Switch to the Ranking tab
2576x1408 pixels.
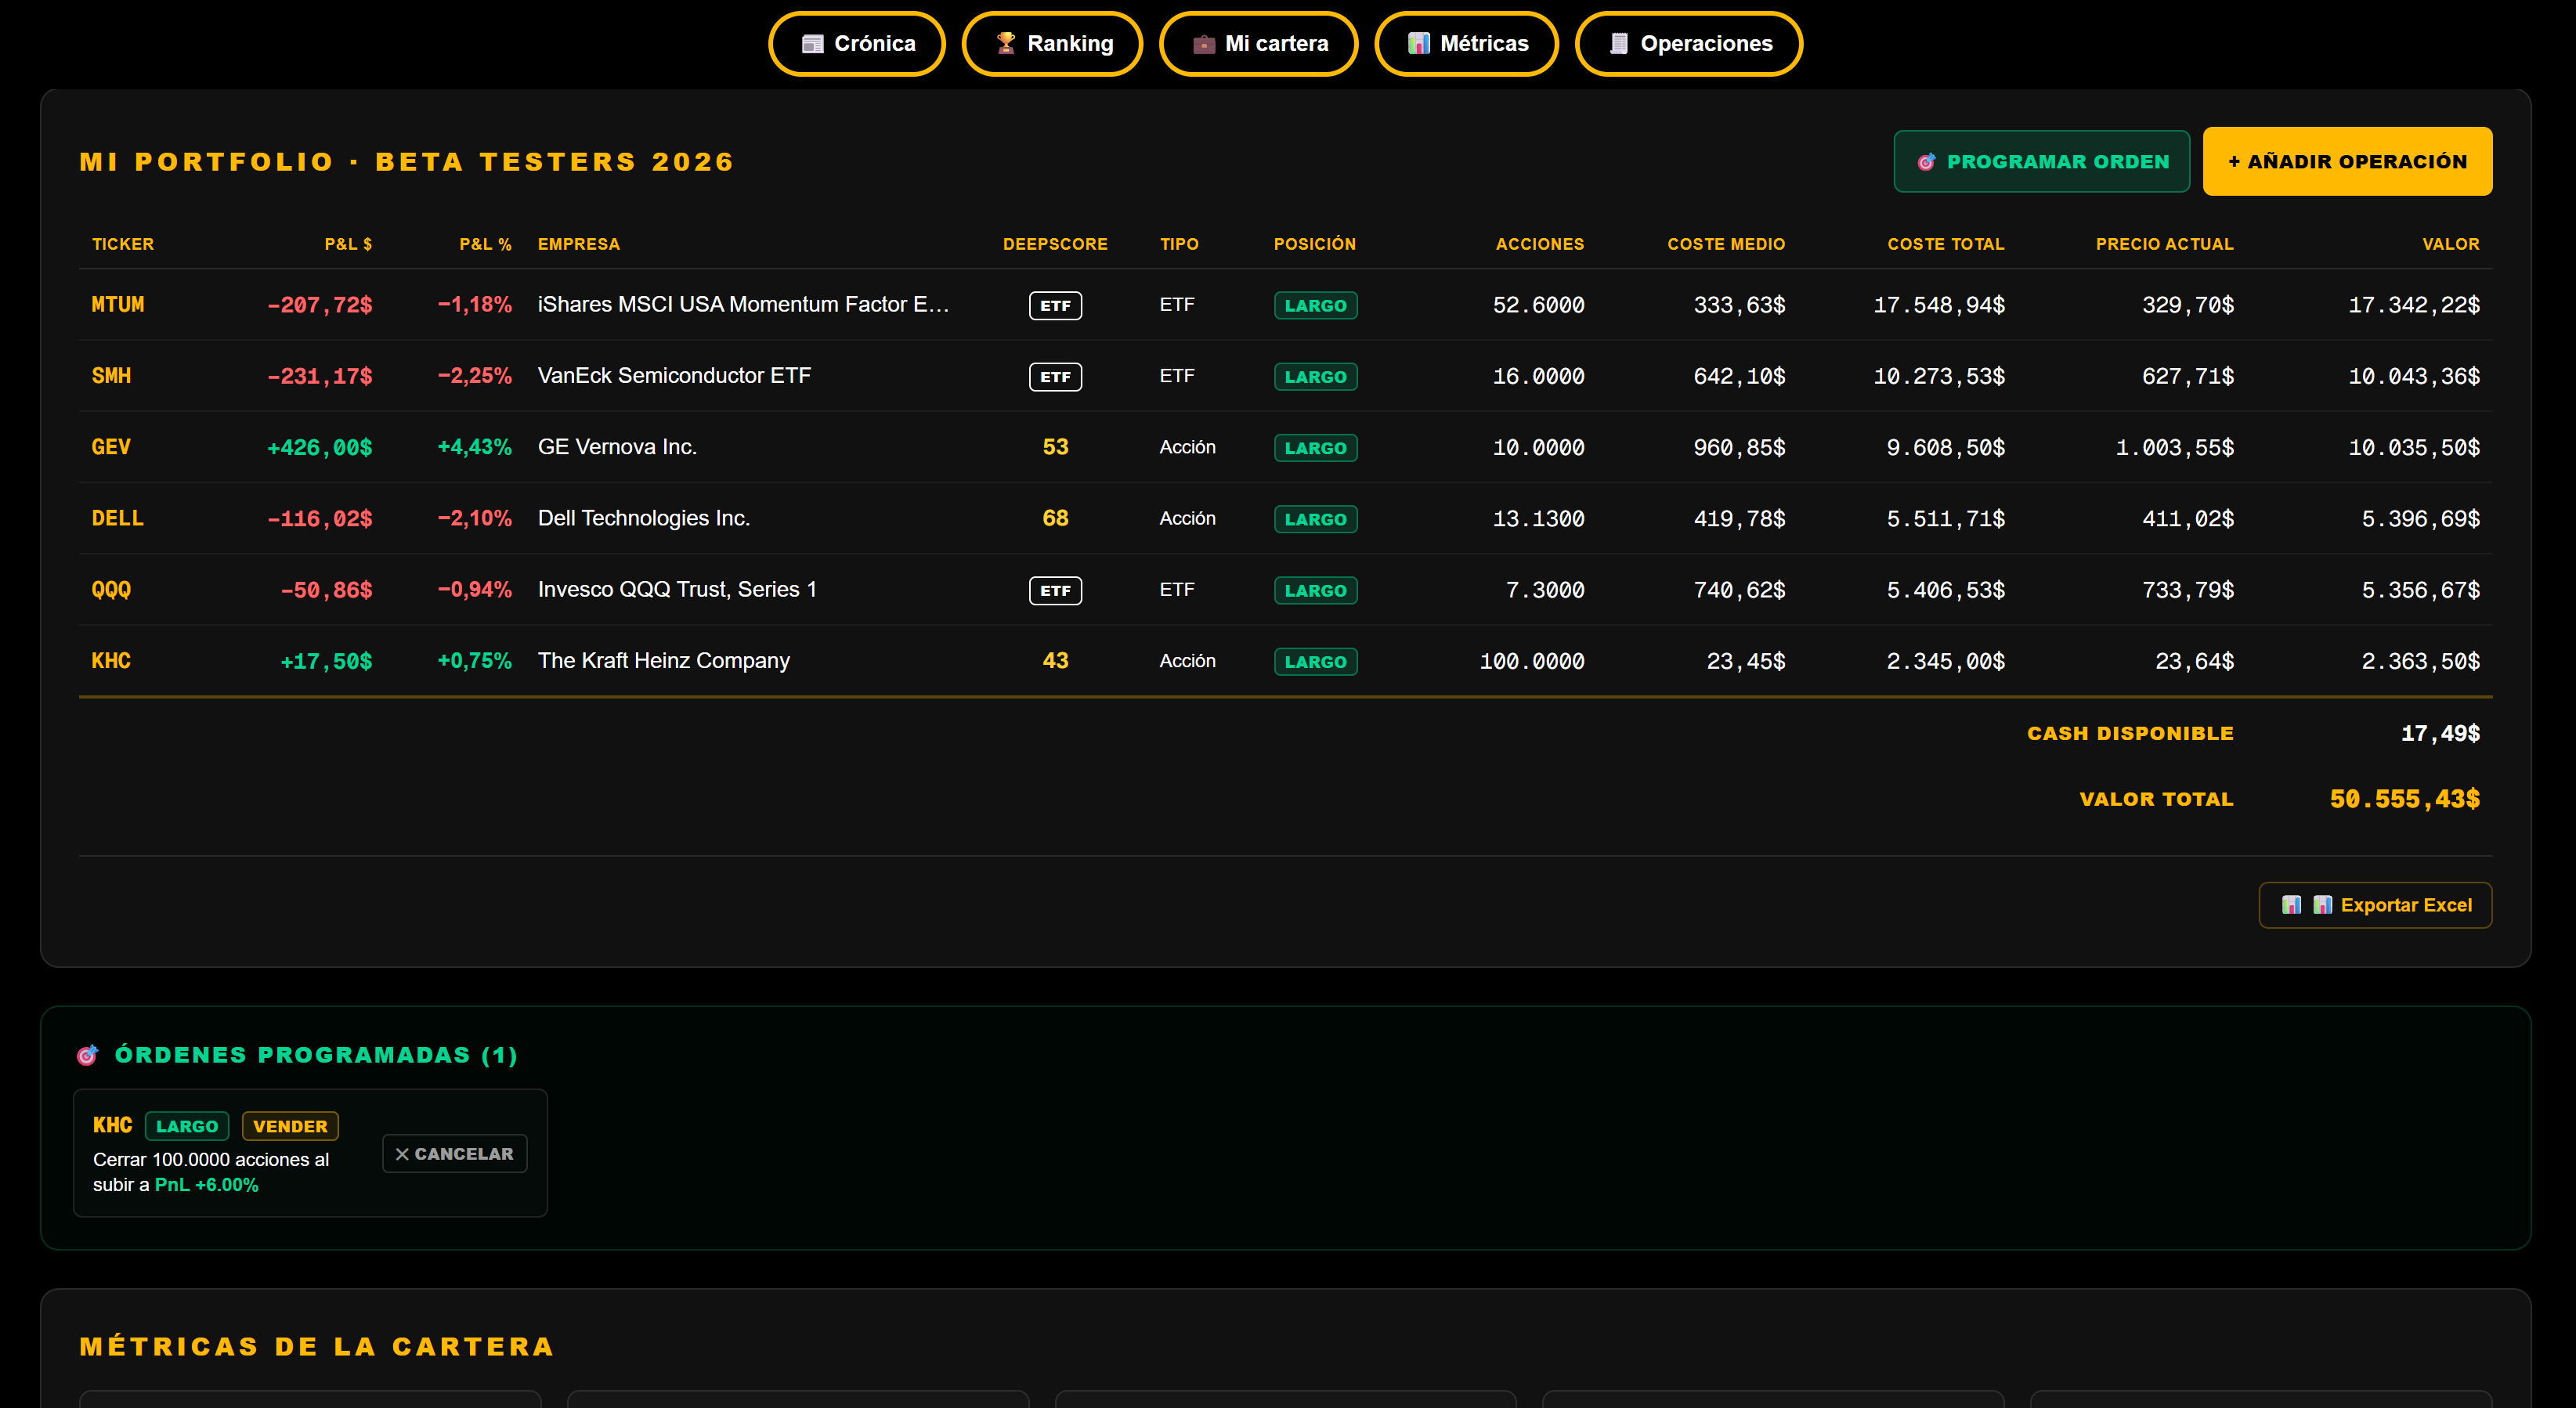coord(1052,44)
